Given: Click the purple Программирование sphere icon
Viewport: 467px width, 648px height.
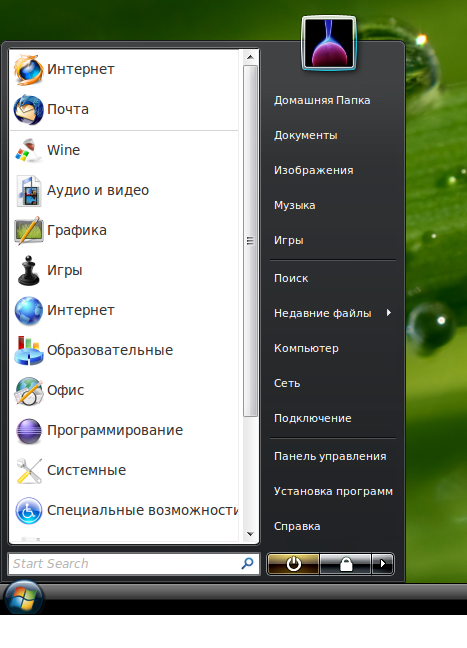Looking at the screenshot, I should [28, 431].
